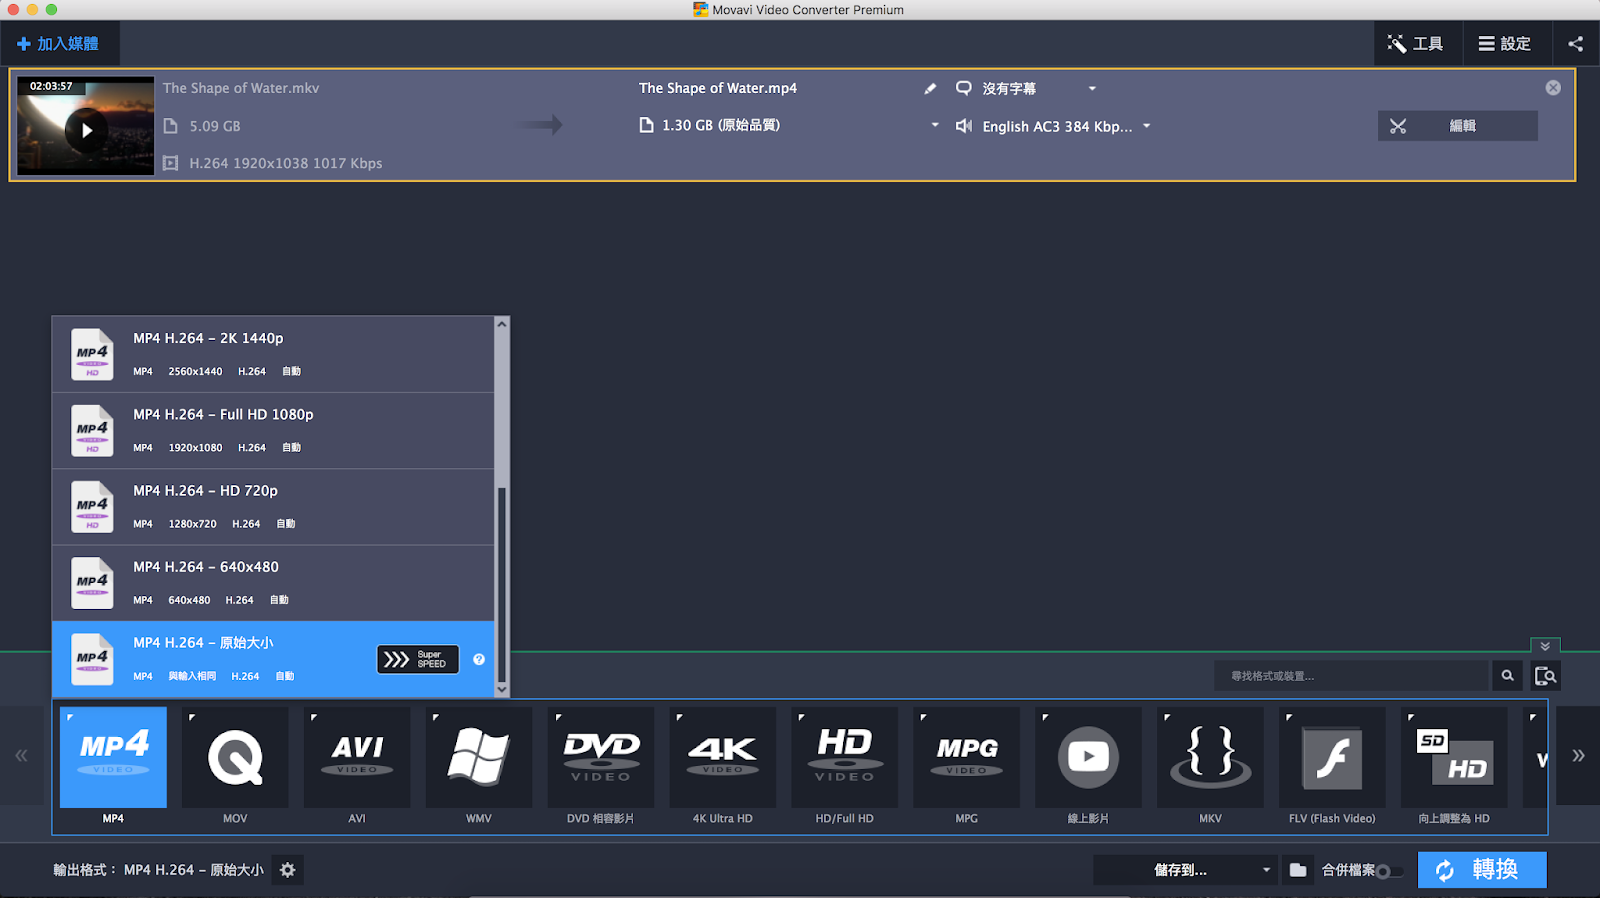Image resolution: width=1600 pixels, height=898 pixels.
Task: Select the MP4 format icon
Action: coord(113,757)
